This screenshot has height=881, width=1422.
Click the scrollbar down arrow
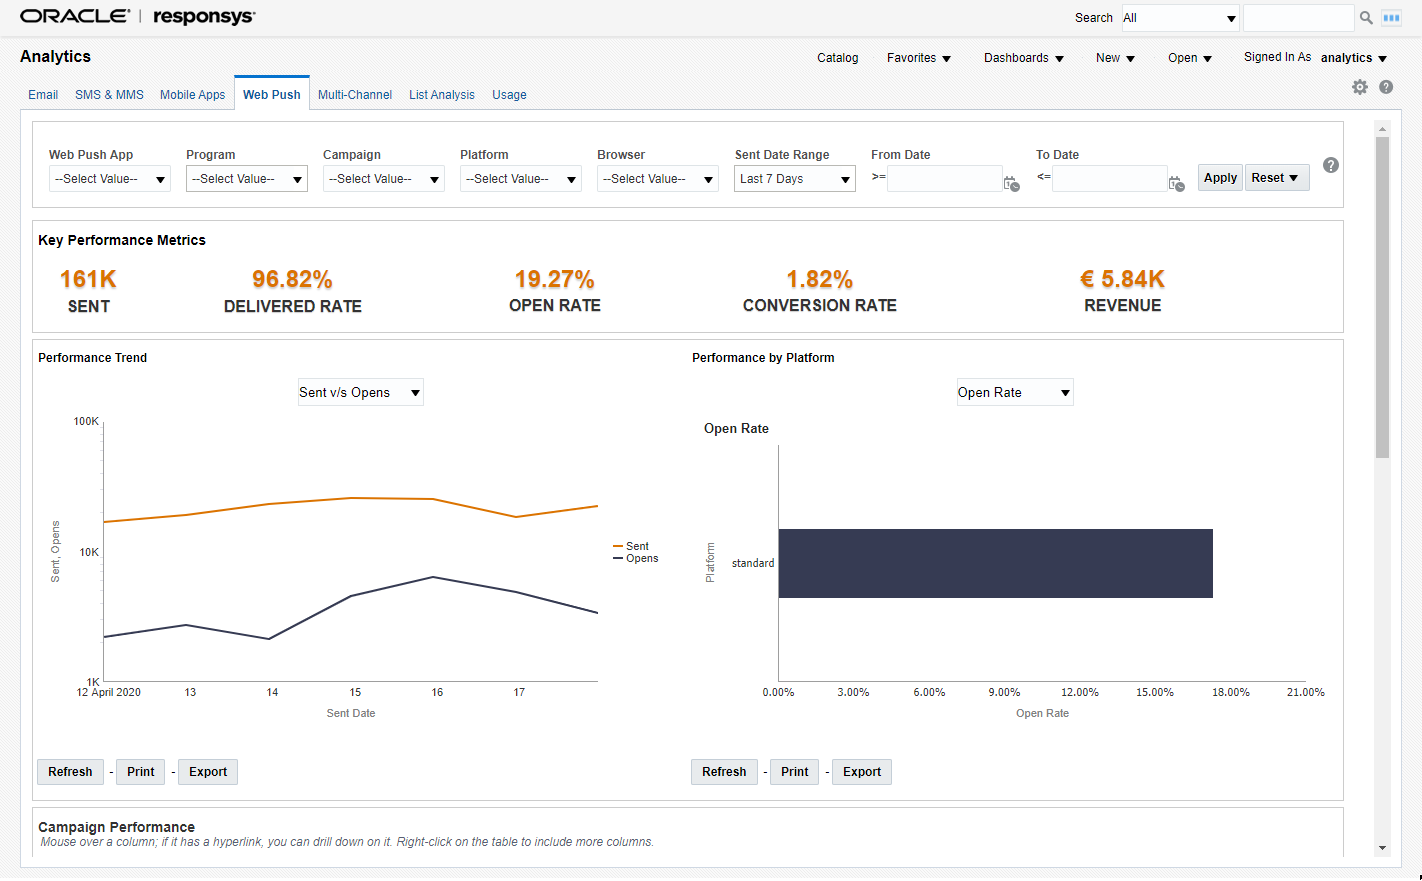tap(1382, 847)
